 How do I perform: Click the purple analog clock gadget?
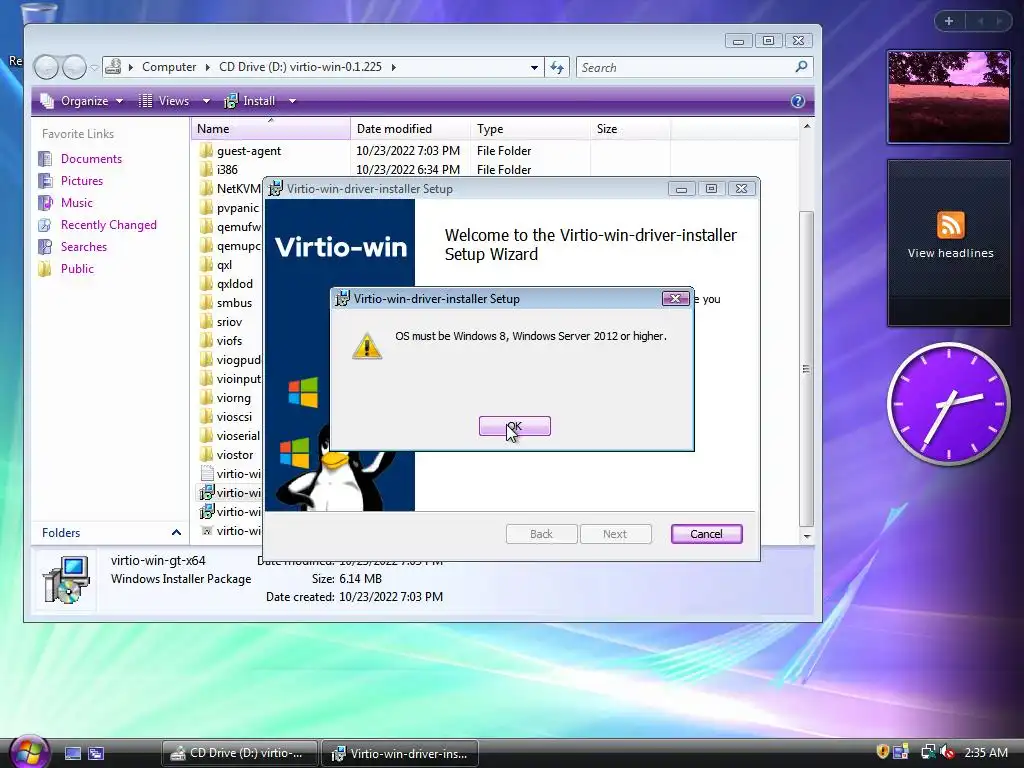(x=948, y=404)
